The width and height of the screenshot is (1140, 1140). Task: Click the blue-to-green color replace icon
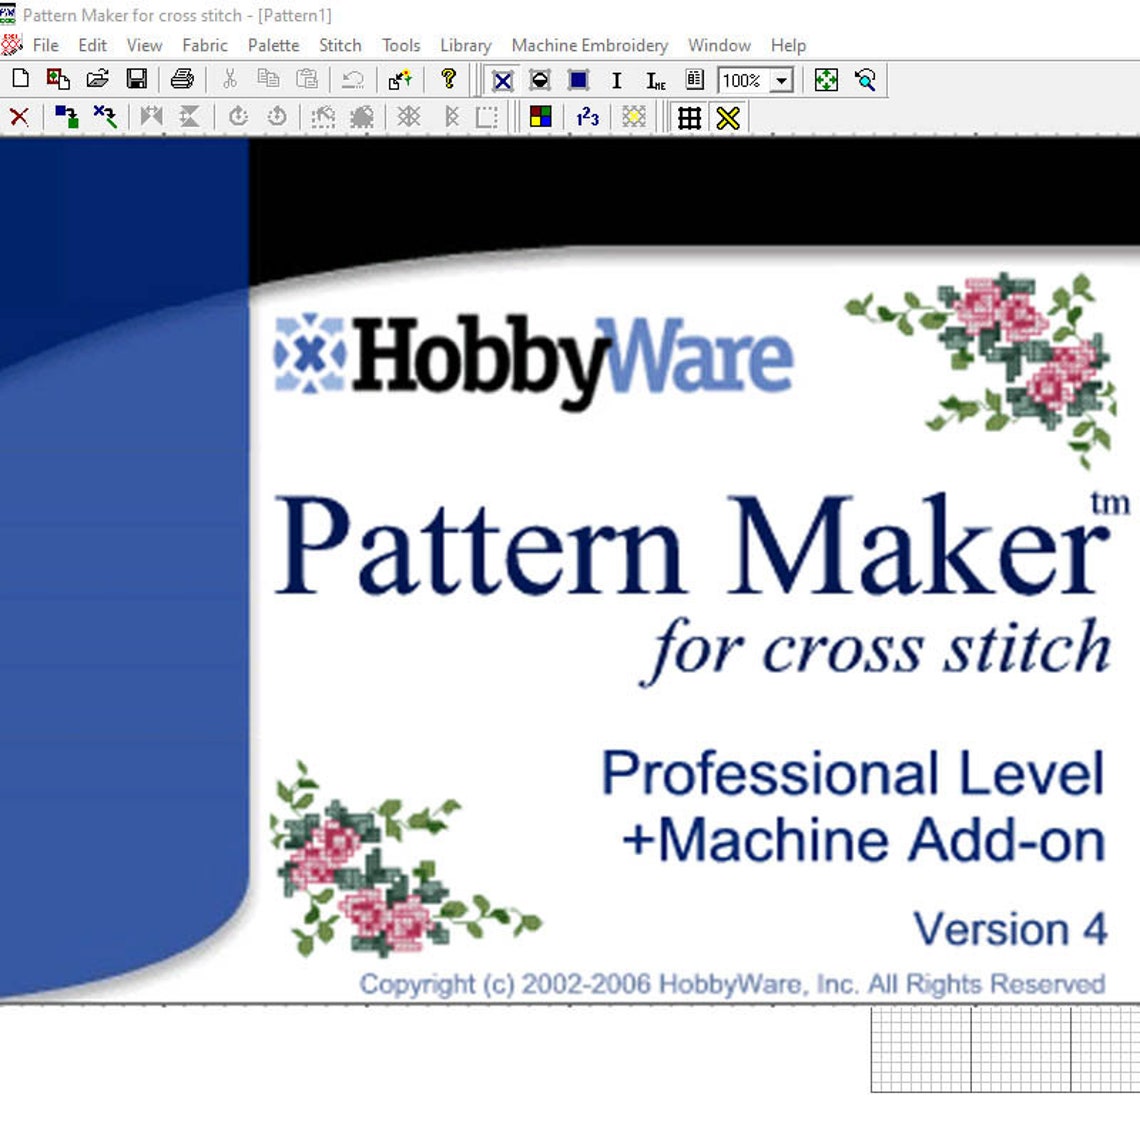click(x=67, y=117)
